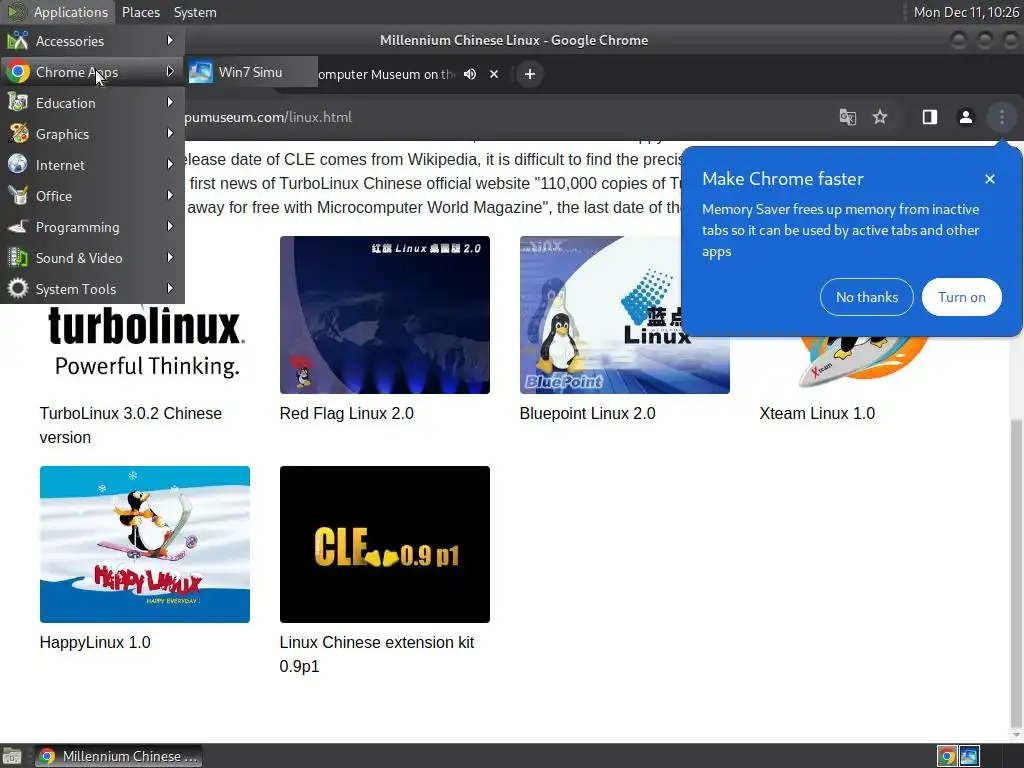Launch Win7 Simu from Chrome Apps submenu
The width and height of the screenshot is (1024, 768).
click(x=251, y=72)
